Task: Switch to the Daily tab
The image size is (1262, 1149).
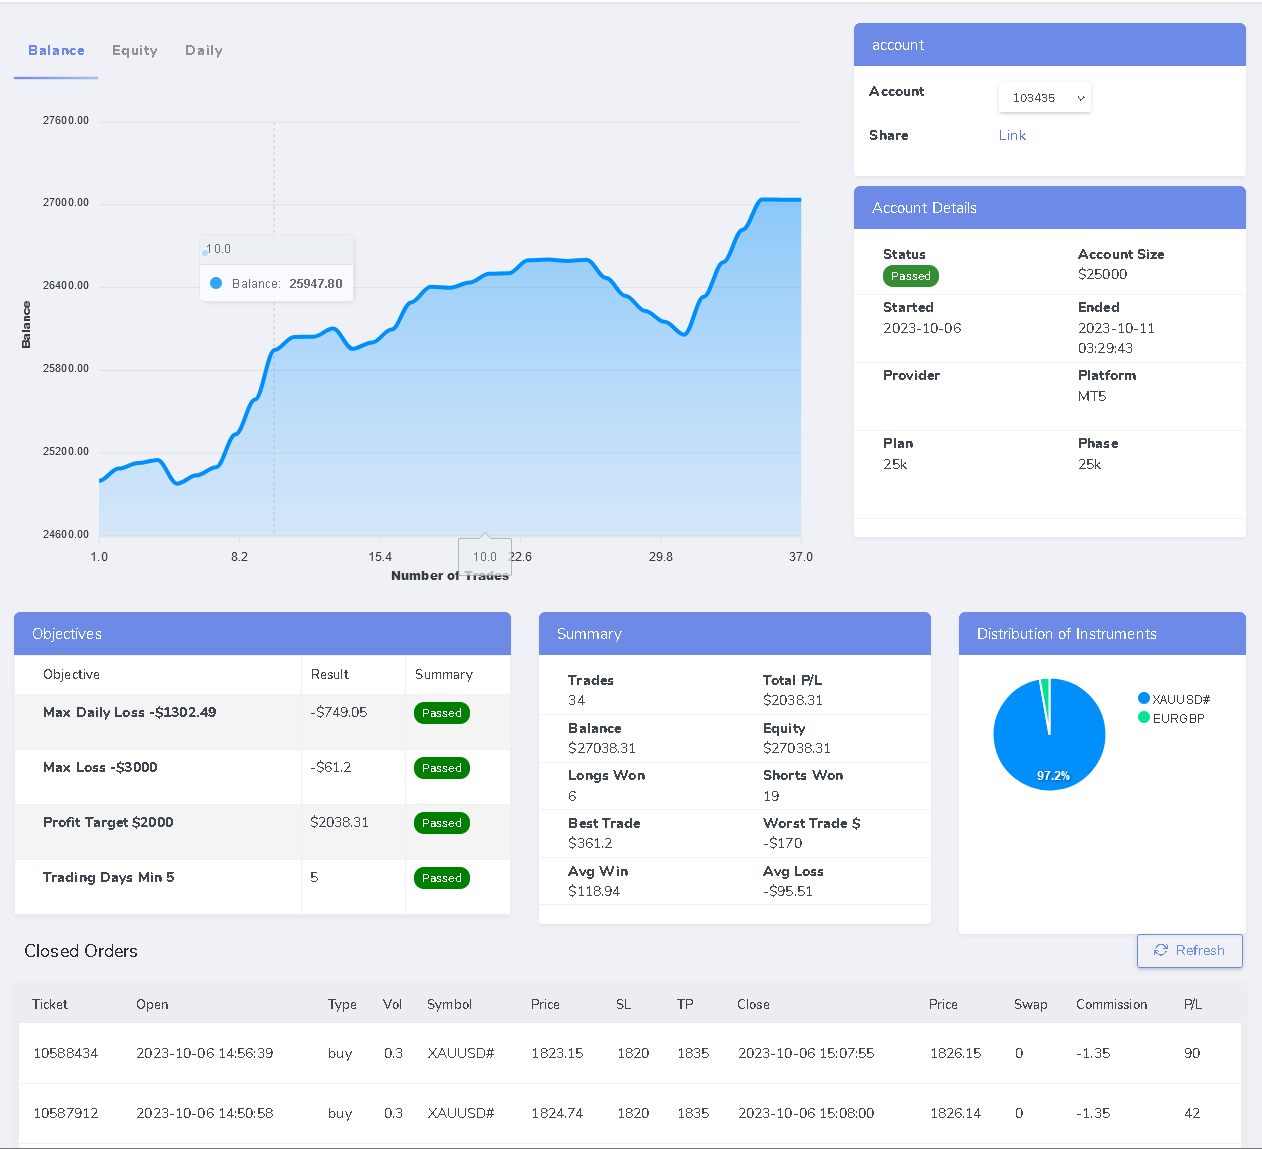Action: tap(203, 50)
